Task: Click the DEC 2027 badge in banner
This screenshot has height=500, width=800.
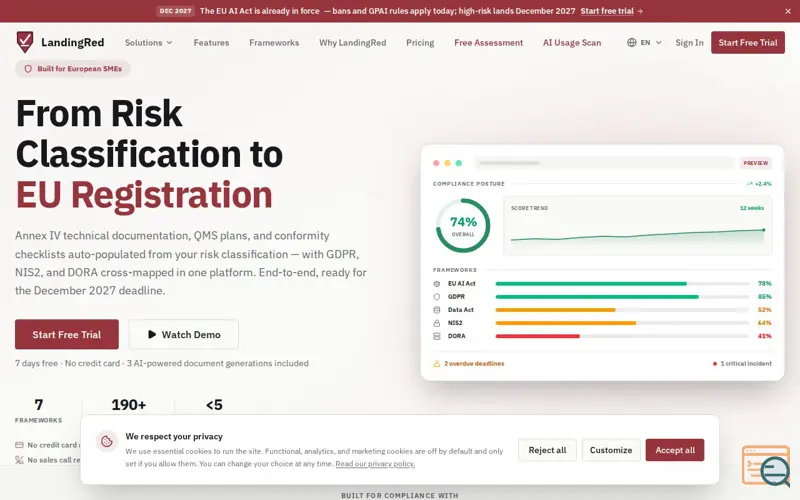Action: point(175,11)
